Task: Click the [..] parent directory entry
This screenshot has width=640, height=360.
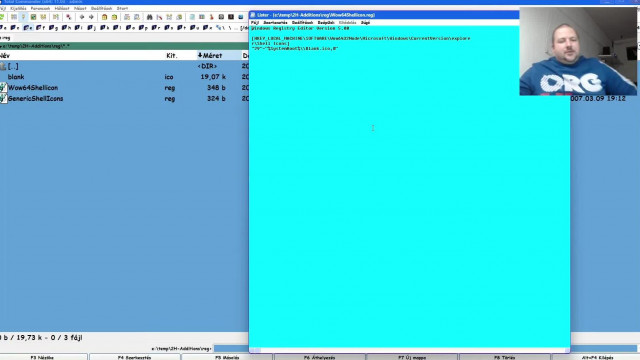Action: pyautogui.click(x=13, y=66)
